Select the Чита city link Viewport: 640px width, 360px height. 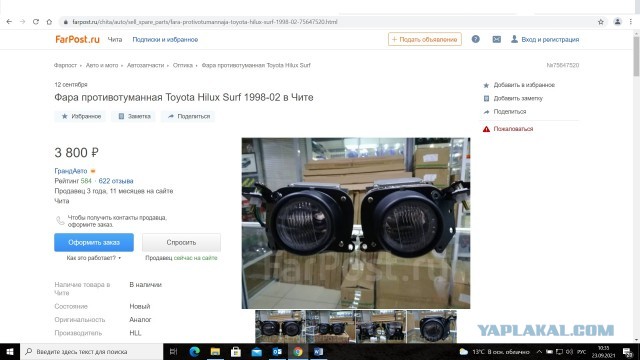[x=115, y=40]
